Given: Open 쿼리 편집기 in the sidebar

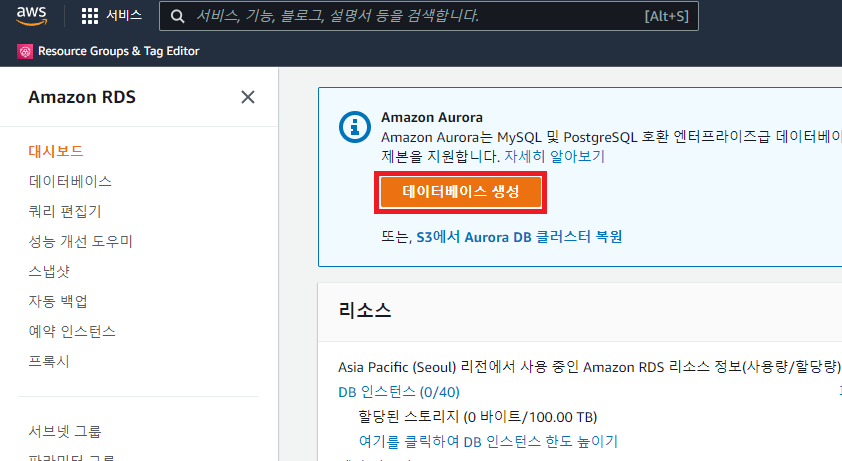Looking at the screenshot, I should 65,211.
